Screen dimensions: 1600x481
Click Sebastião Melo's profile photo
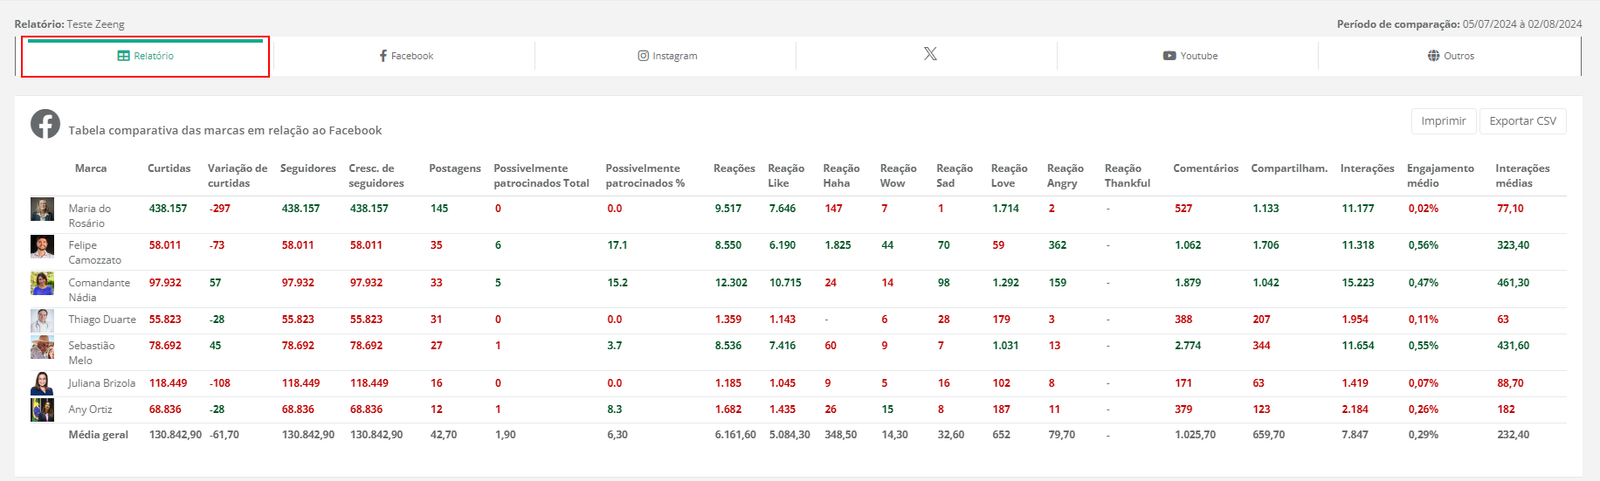click(x=42, y=347)
